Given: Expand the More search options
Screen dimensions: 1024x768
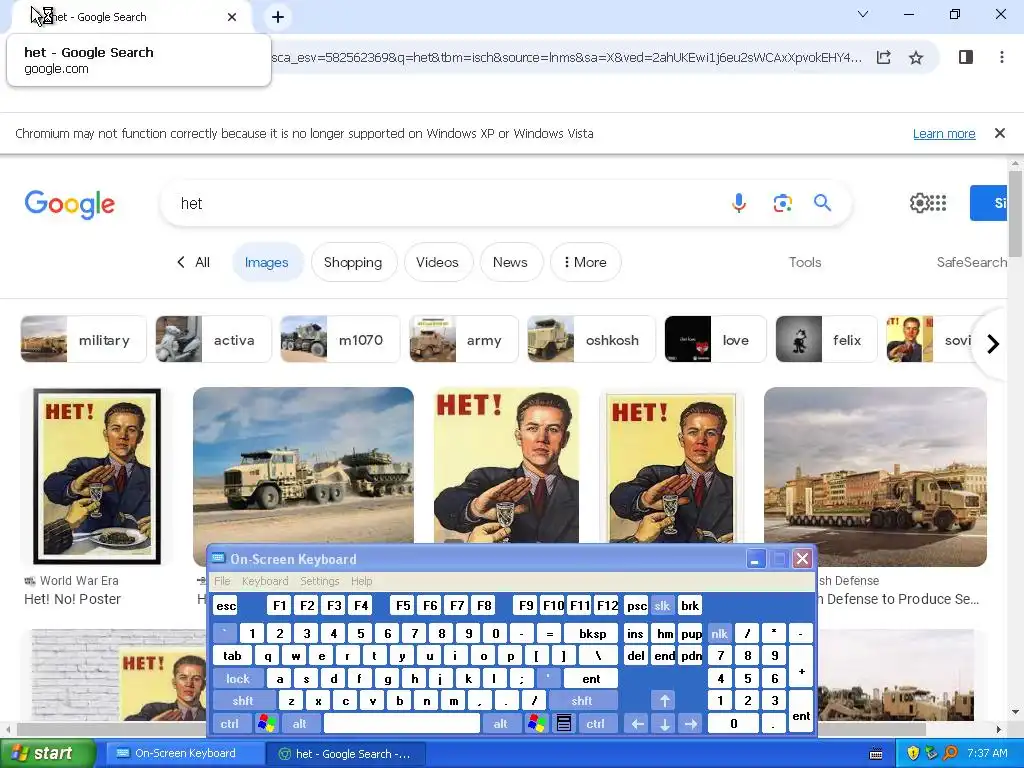Looking at the screenshot, I should (585, 262).
